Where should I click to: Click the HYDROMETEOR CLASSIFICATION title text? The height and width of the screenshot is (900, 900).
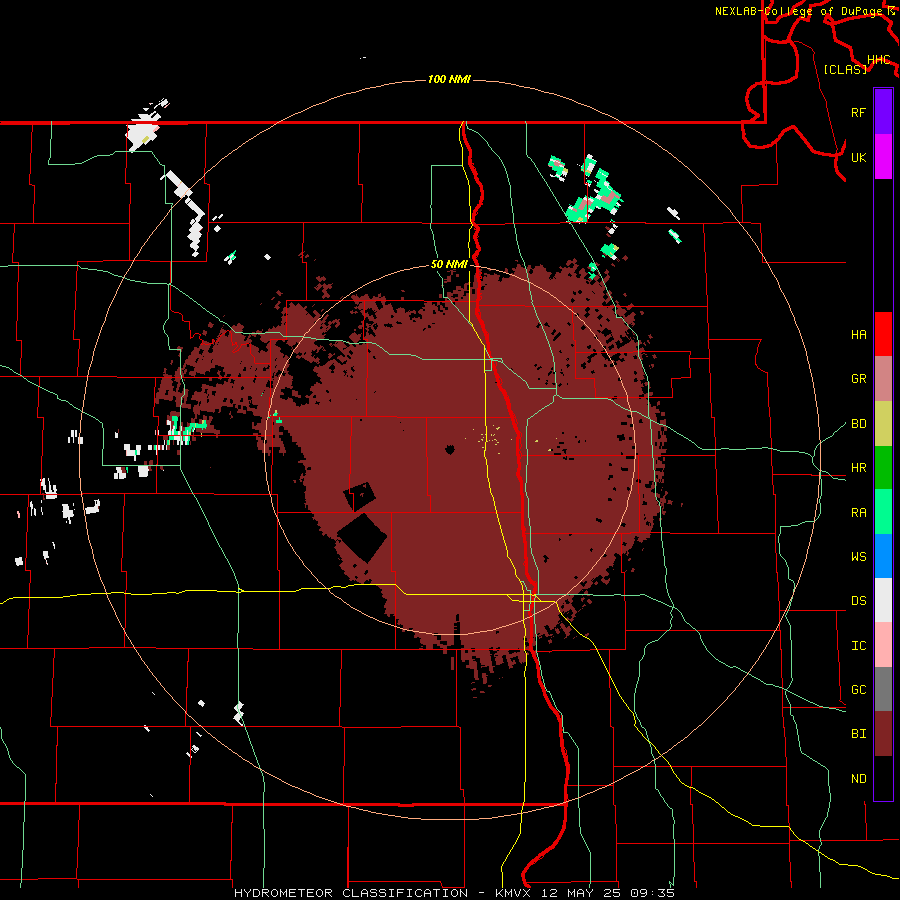tap(351, 893)
